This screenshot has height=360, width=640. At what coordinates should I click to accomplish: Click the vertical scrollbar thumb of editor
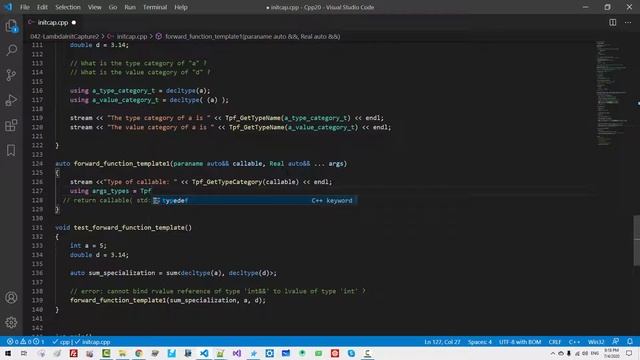tap(636, 241)
